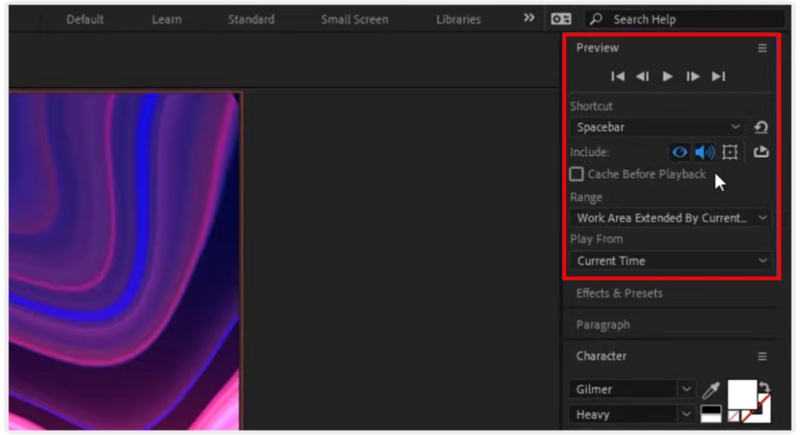Switch to the Standard workspace
The image size is (800, 435).
pos(251,19)
